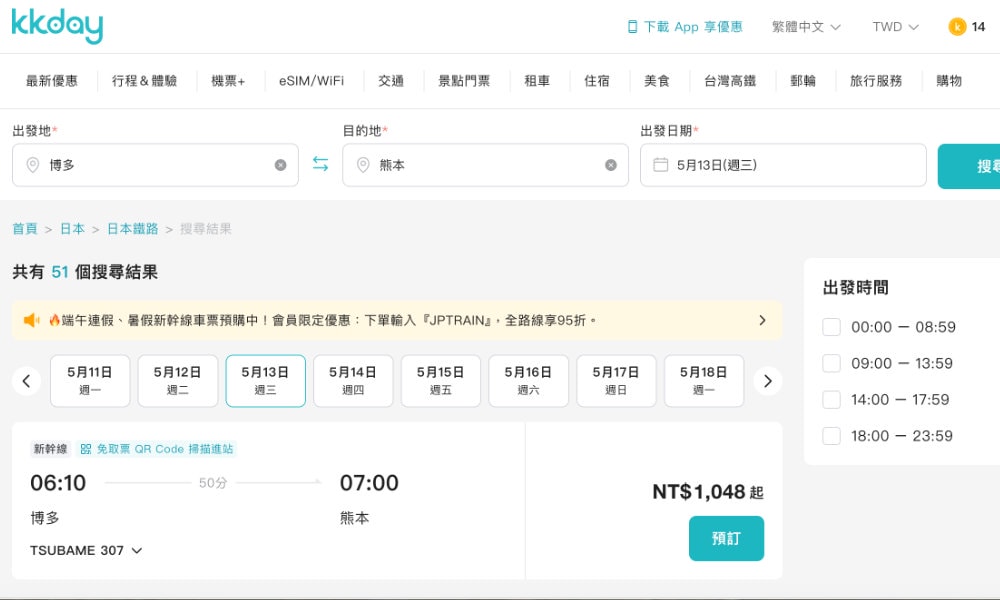Open the 美食 menu
The image size is (1000, 600).
click(x=657, y=81)
